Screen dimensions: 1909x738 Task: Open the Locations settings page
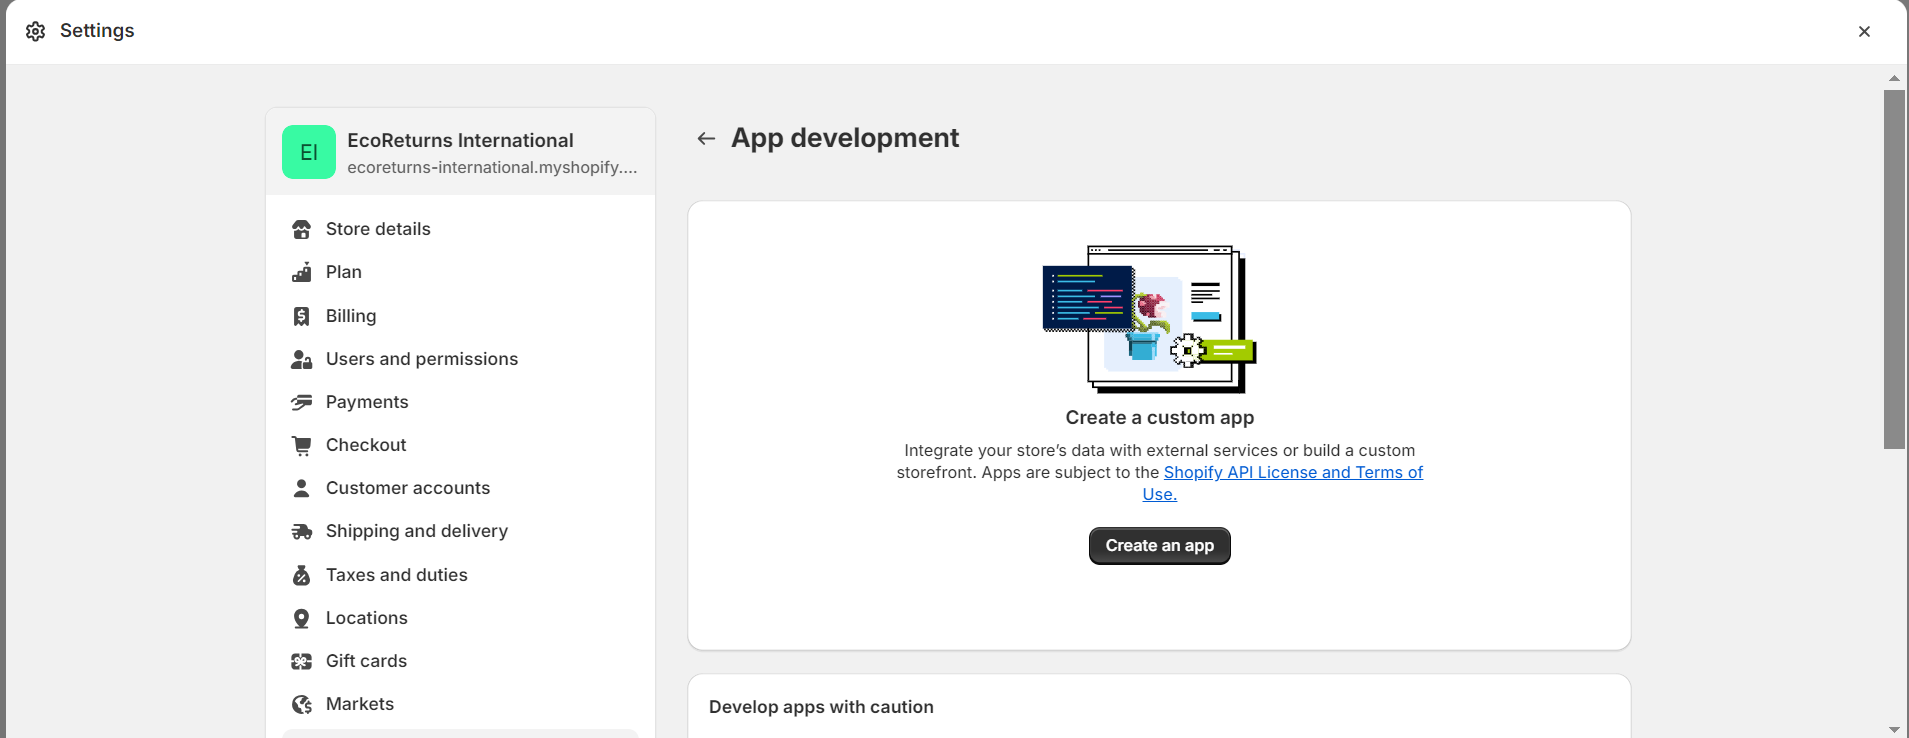[366, 618]
